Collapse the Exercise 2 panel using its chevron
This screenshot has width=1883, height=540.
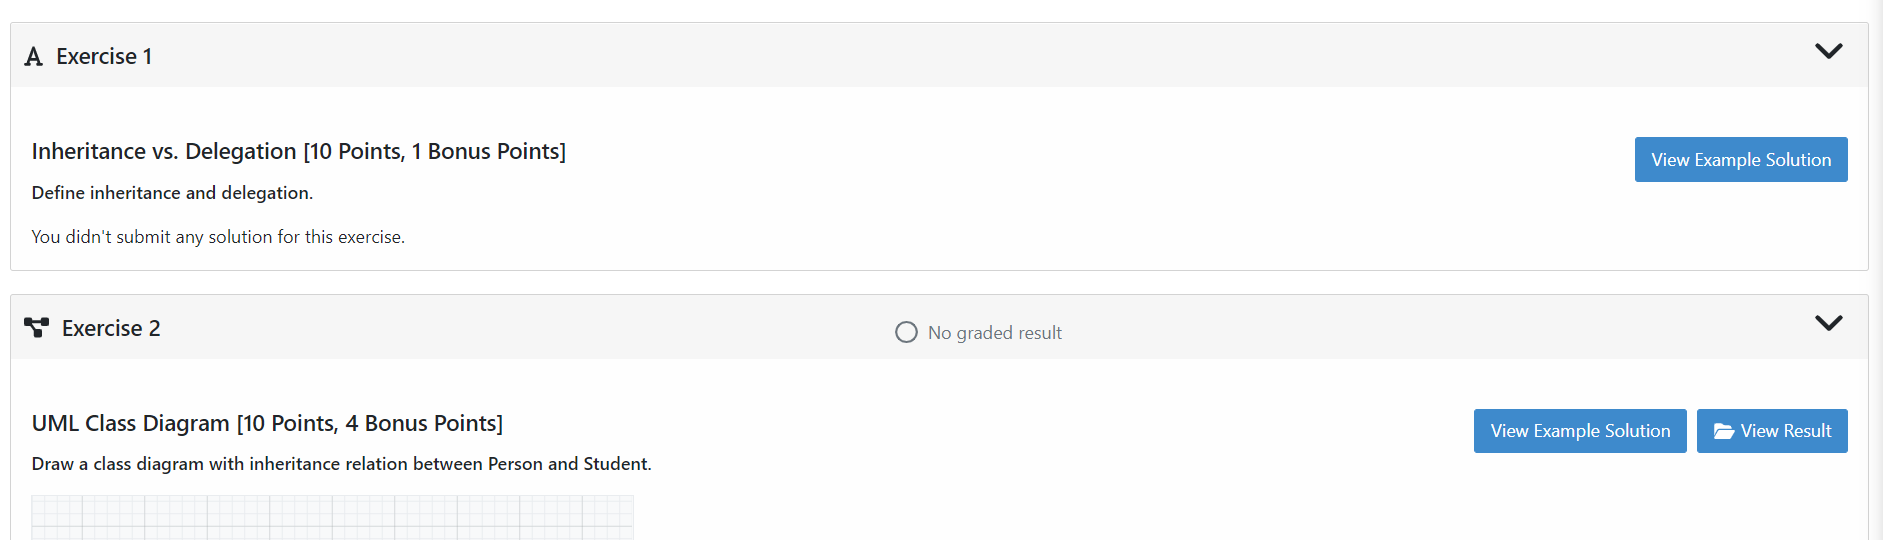(x=1828, y=324)
